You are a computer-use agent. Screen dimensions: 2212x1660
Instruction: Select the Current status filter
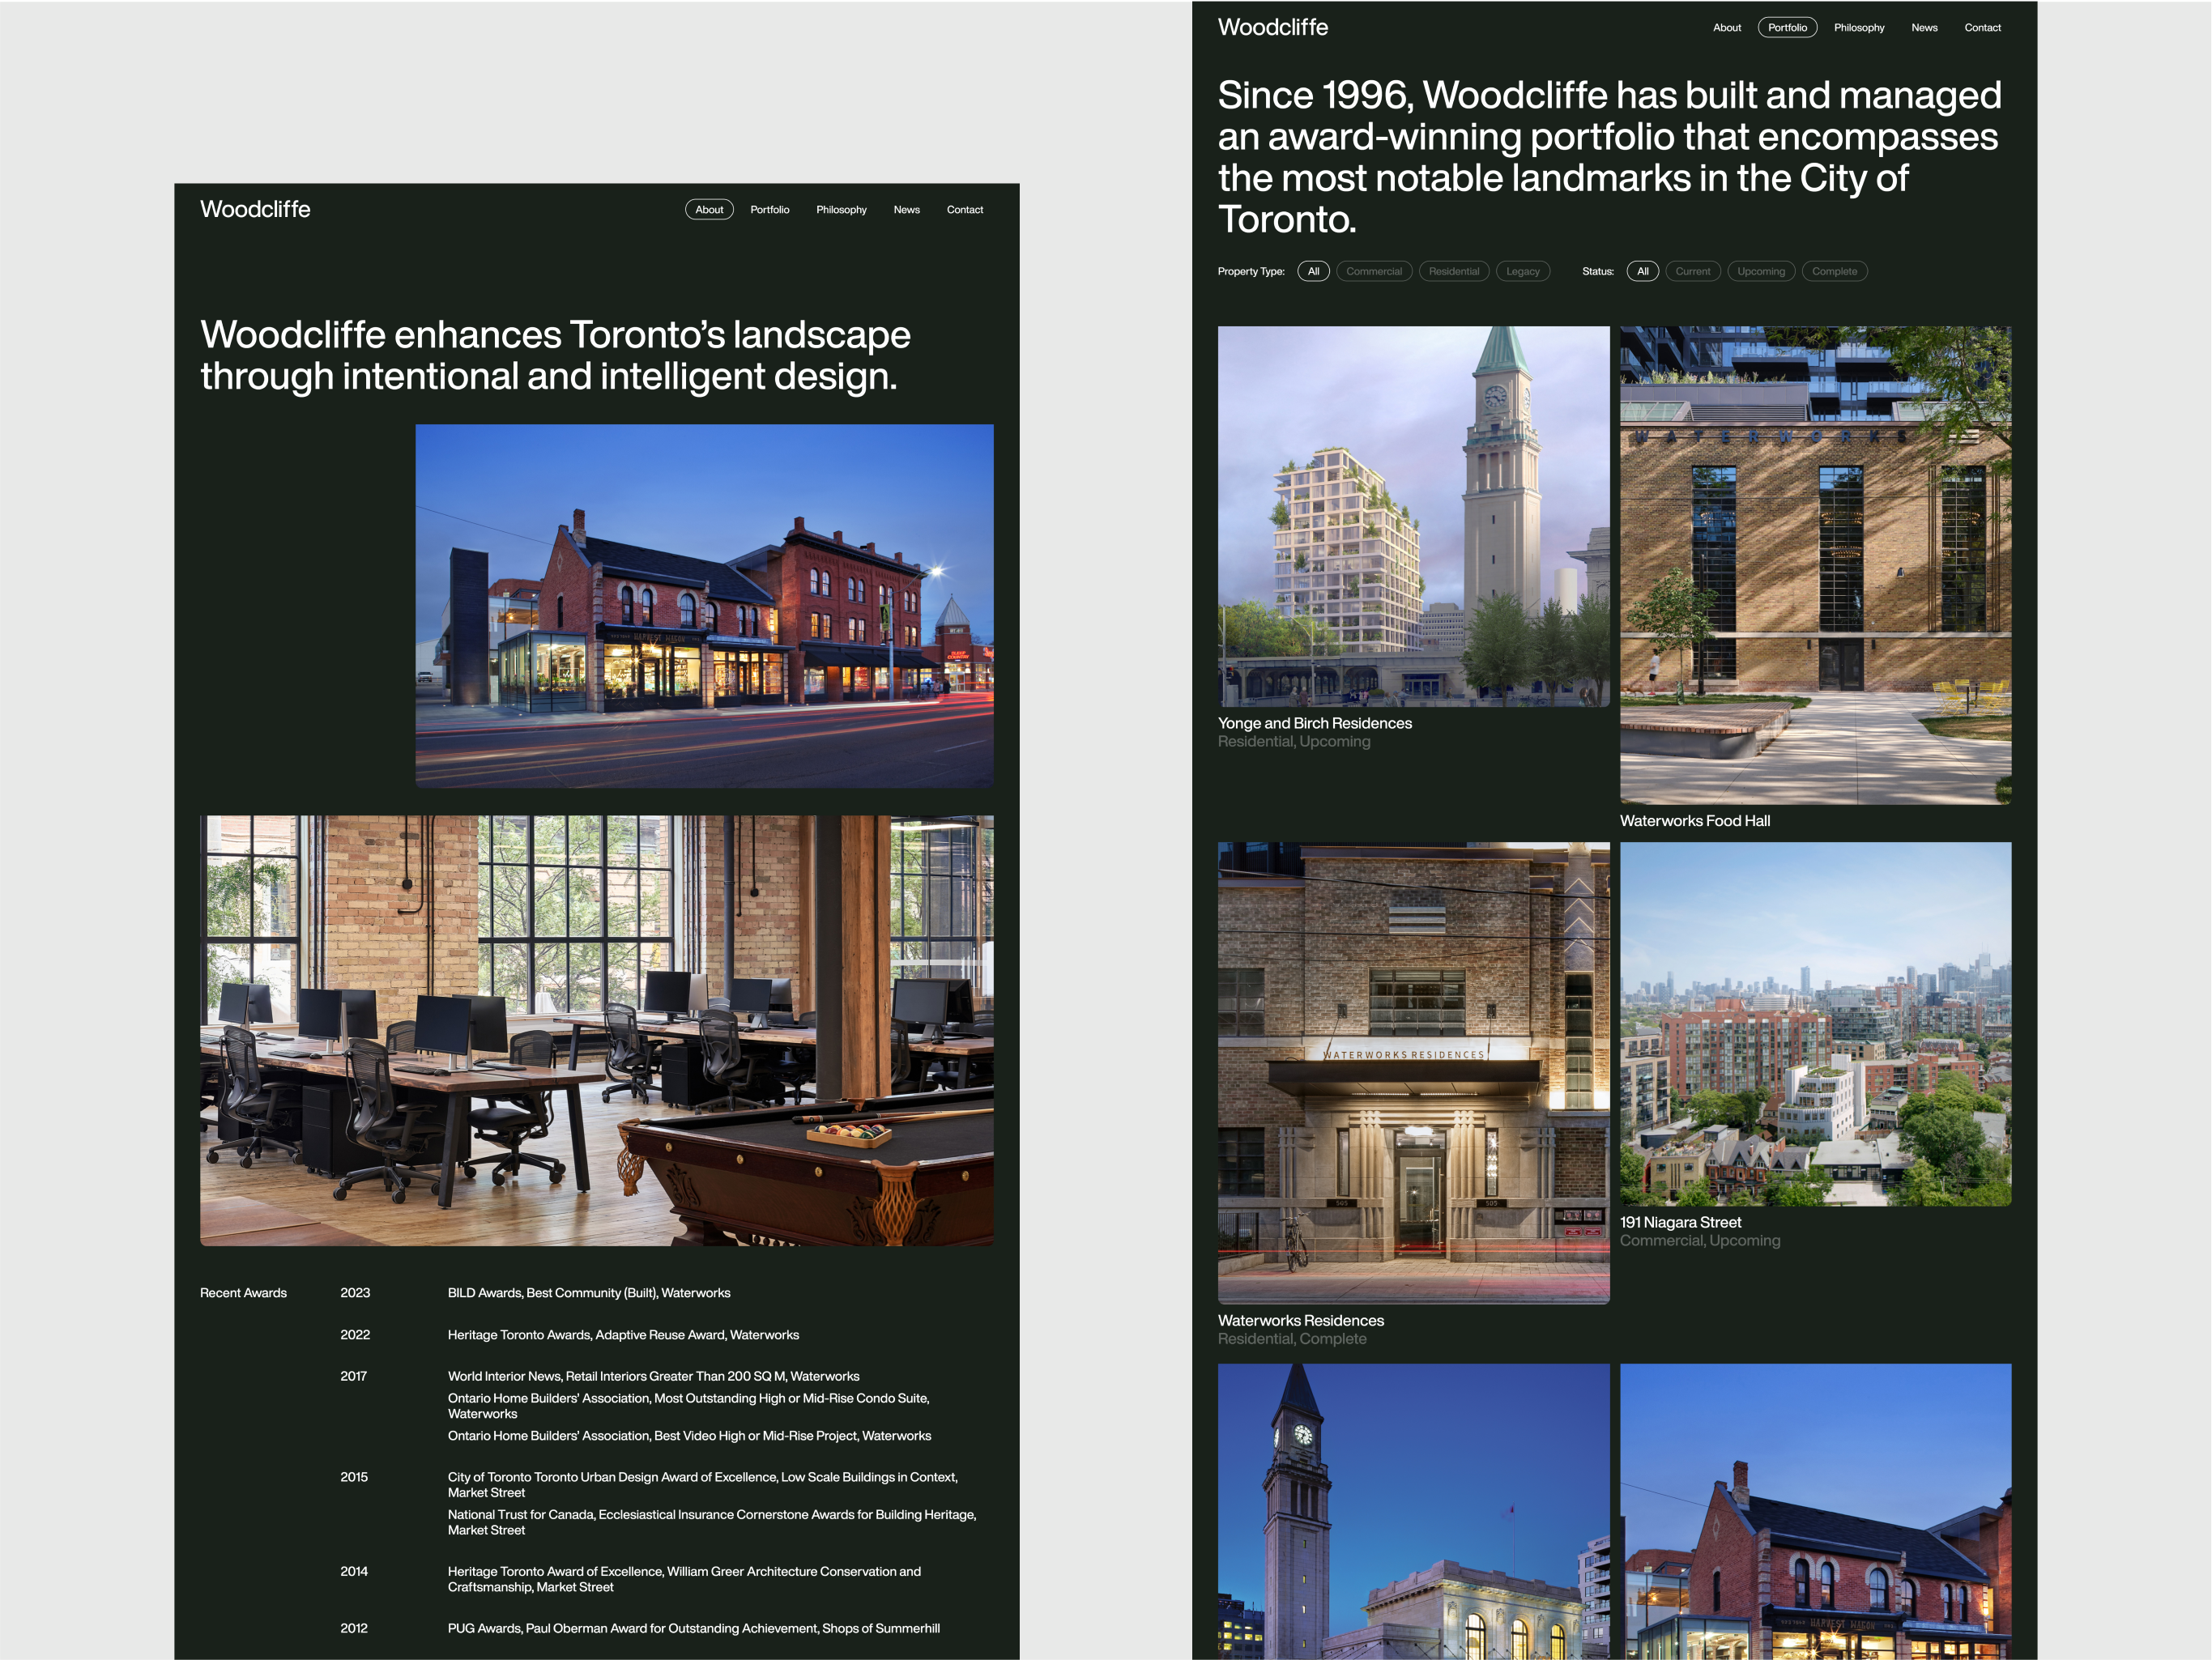pyautogui.click(x=1692, y=271)
